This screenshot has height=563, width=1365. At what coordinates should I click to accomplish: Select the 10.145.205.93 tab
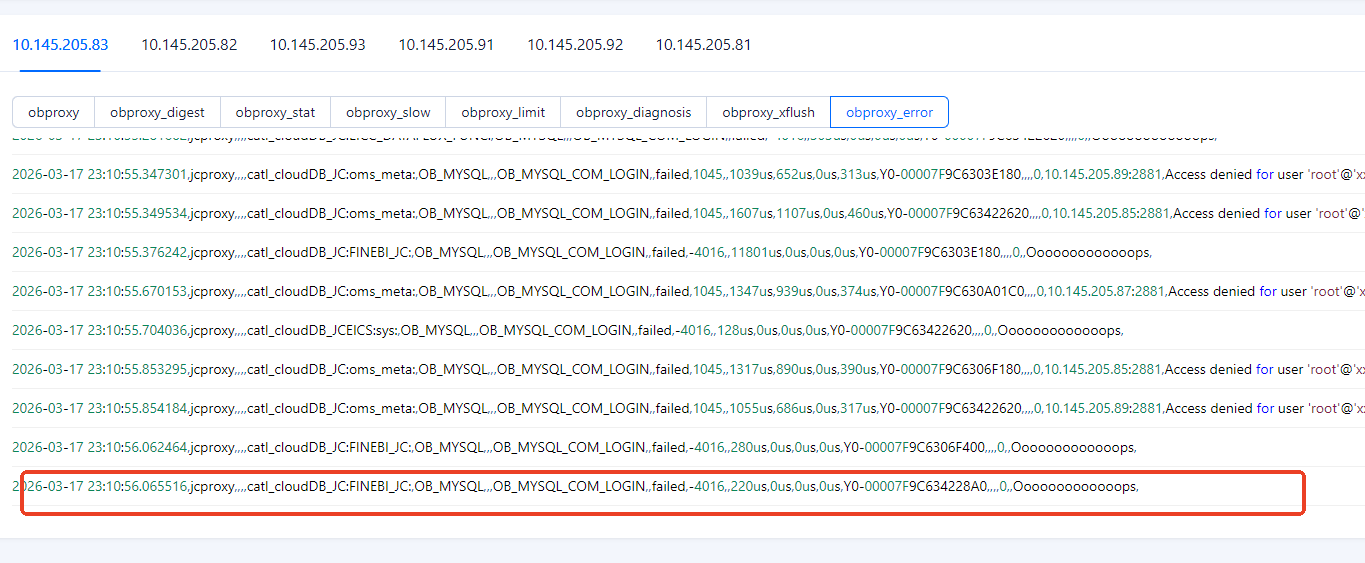pos(317,45)
